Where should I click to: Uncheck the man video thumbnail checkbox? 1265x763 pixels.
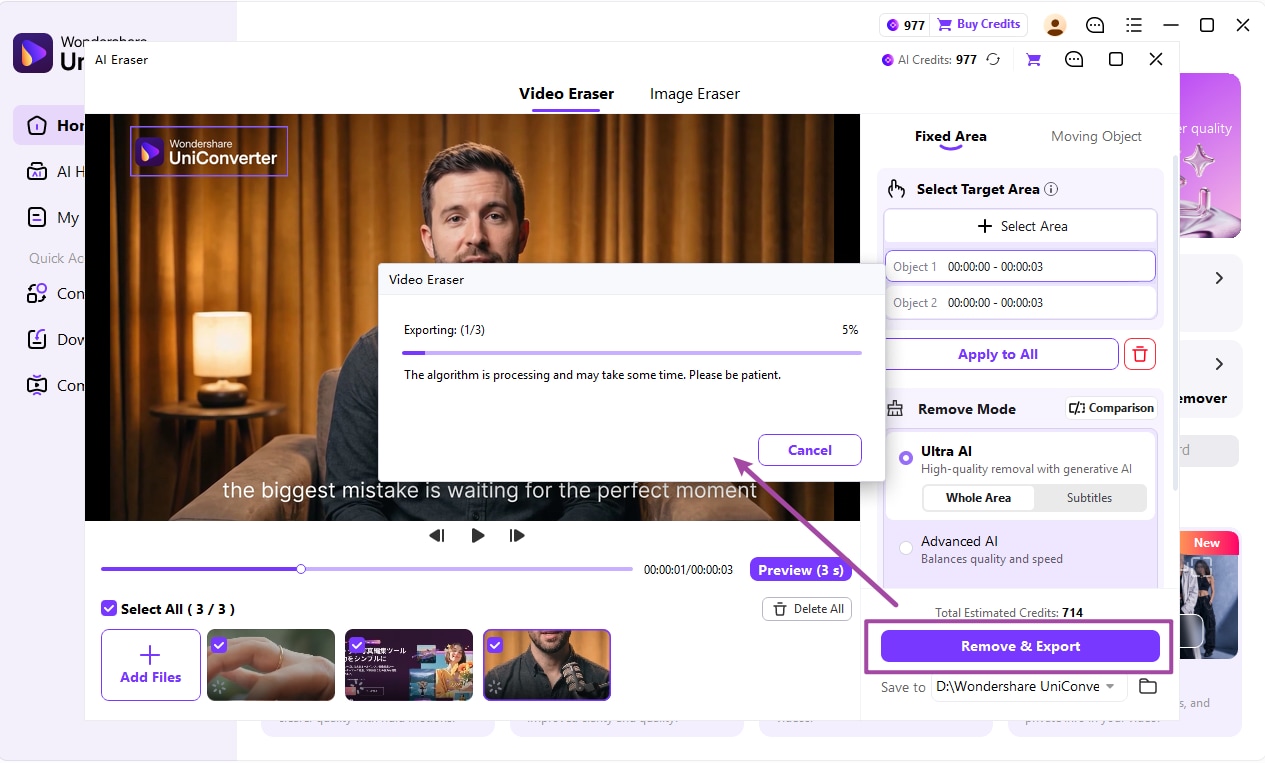tap(495, 645)
